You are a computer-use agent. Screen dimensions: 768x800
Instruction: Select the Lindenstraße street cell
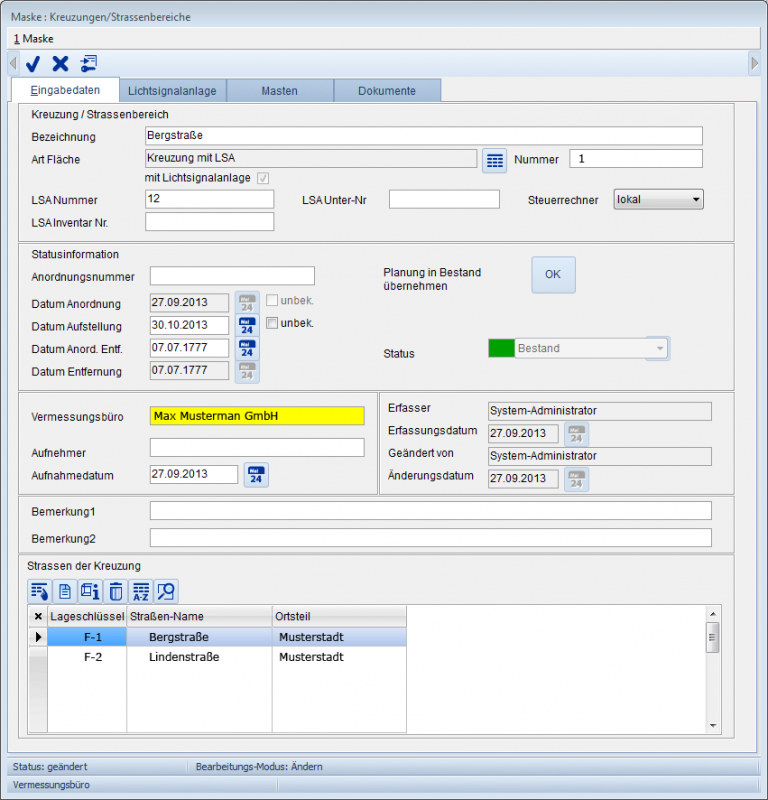coord(200,657)
